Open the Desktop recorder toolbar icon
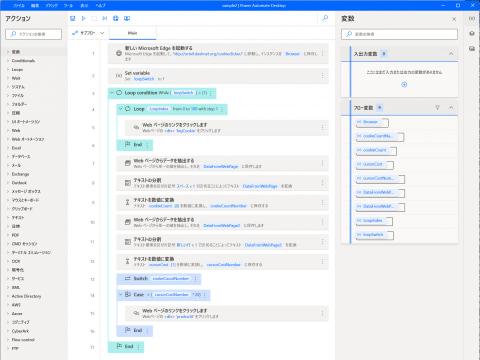Screen dimensions: 480x360 127,18
